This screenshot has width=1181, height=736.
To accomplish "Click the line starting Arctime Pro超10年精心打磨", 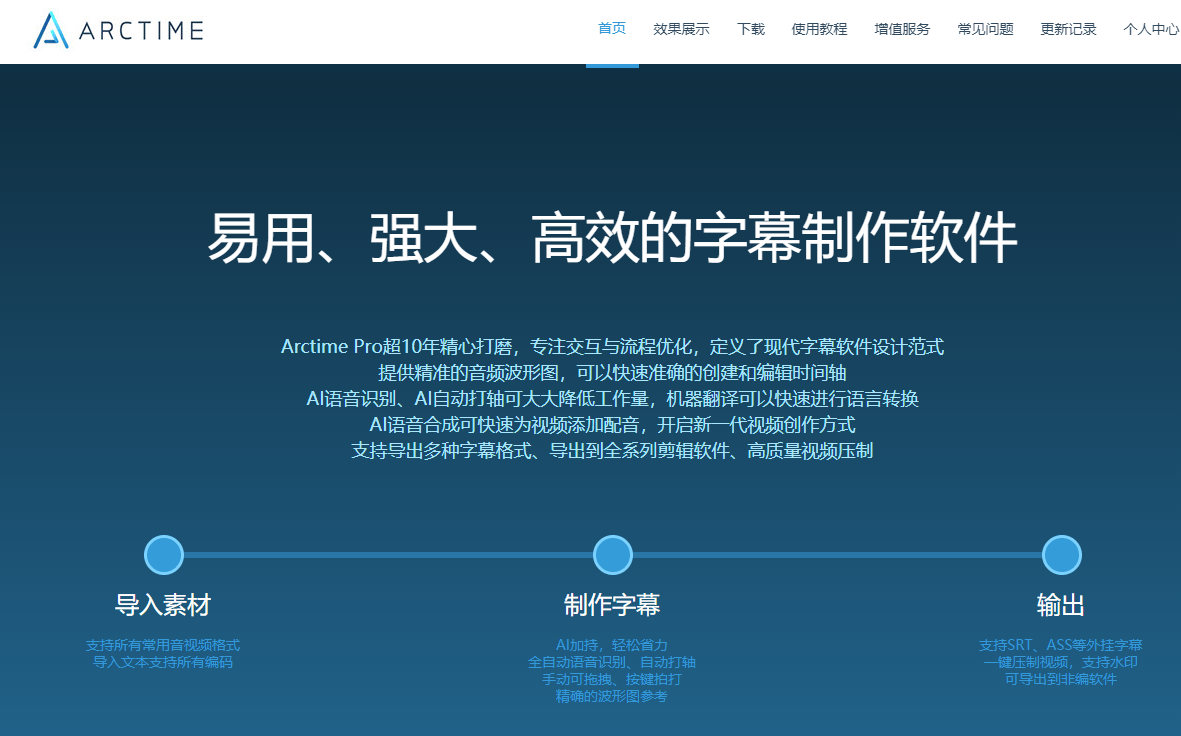I will [x=612, y=347].
